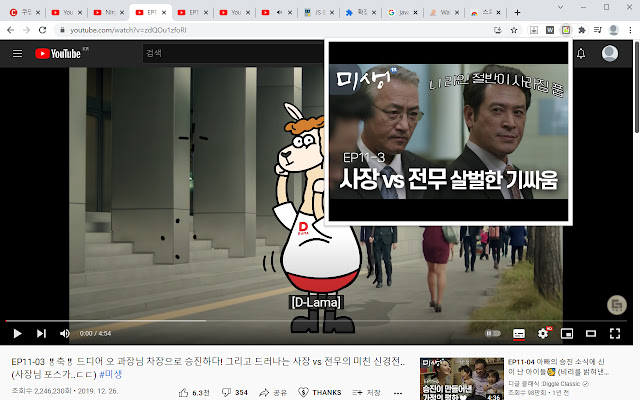This screenshot has height=400, width=640.
Task: Seek on the video progress bar
Action: click(x=316, y=321)
